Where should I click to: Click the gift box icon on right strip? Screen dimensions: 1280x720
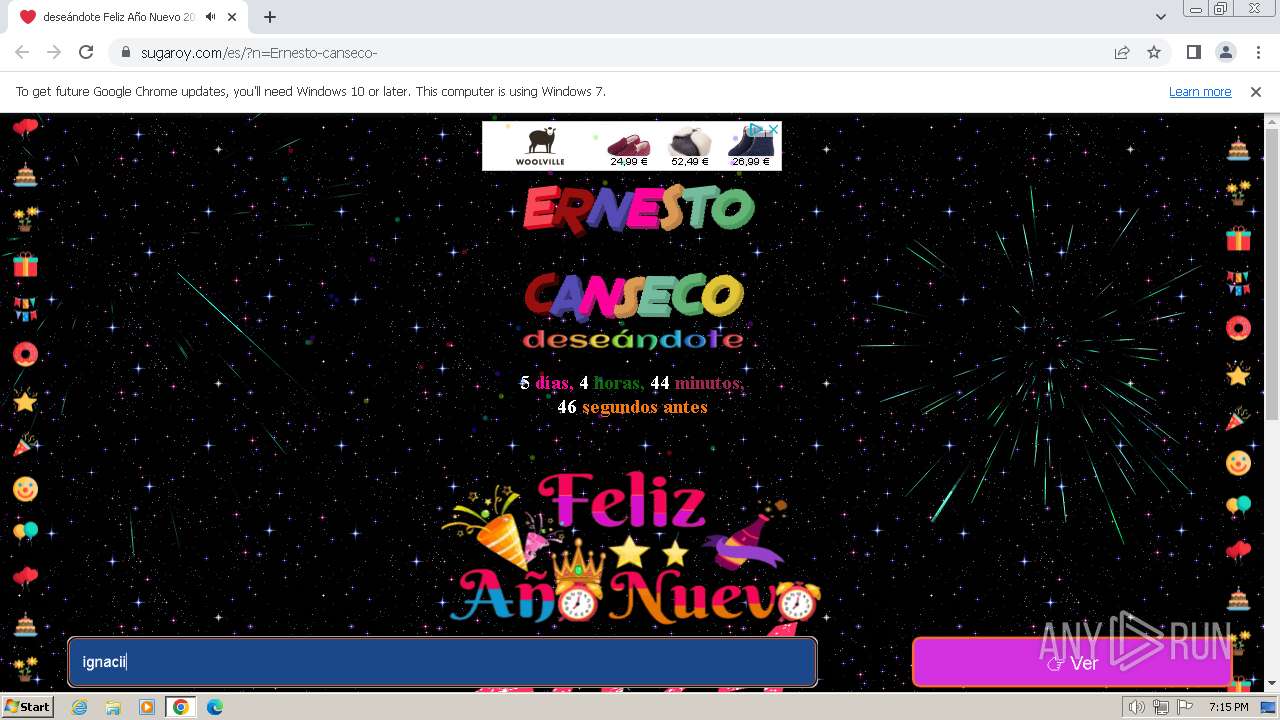click(1238, 238)
